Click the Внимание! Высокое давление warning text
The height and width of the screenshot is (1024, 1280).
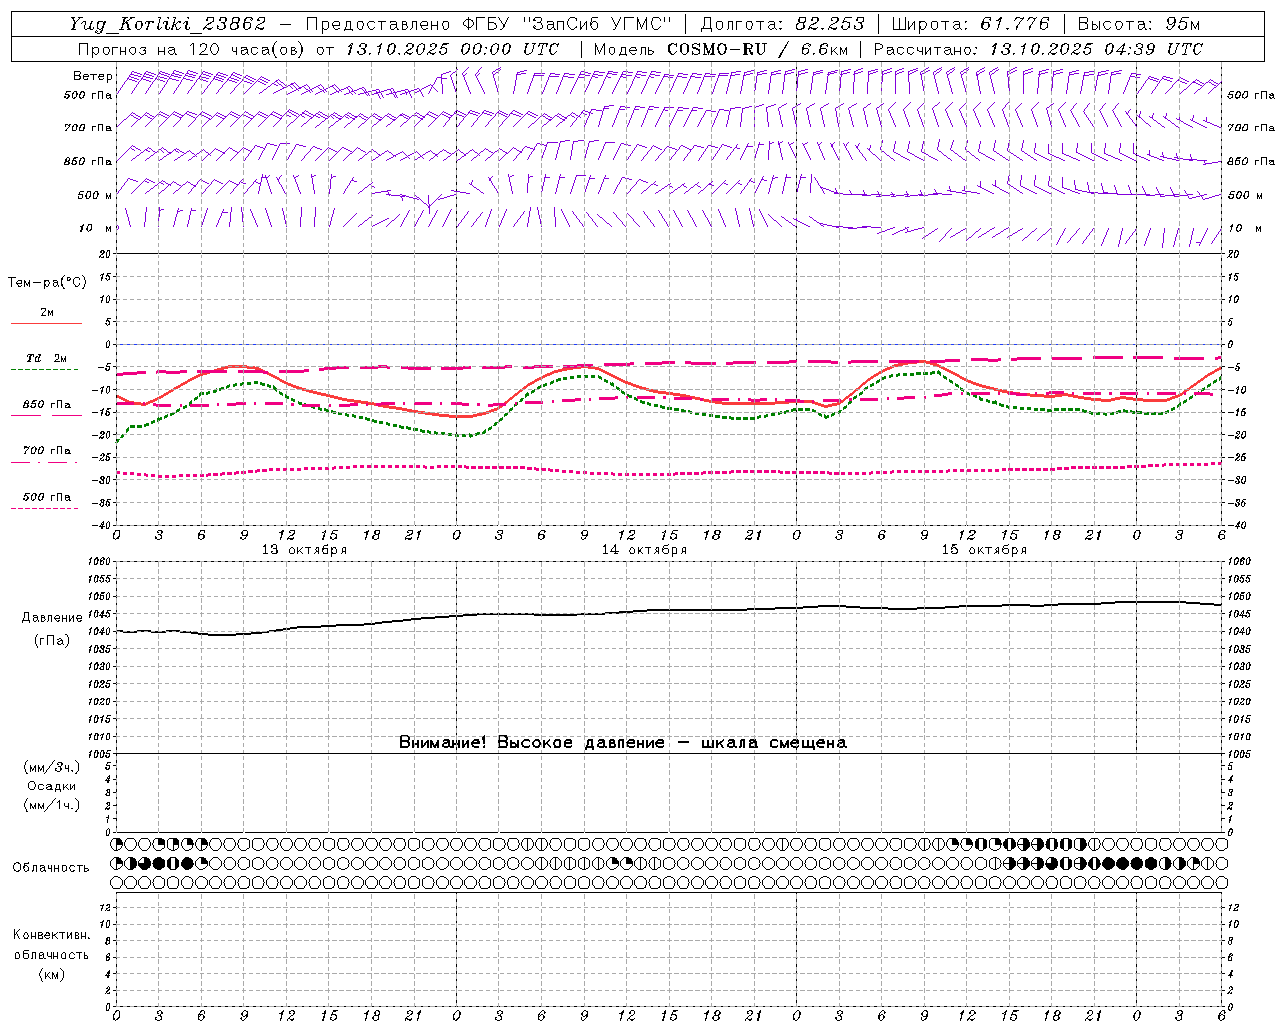point(622,743)
